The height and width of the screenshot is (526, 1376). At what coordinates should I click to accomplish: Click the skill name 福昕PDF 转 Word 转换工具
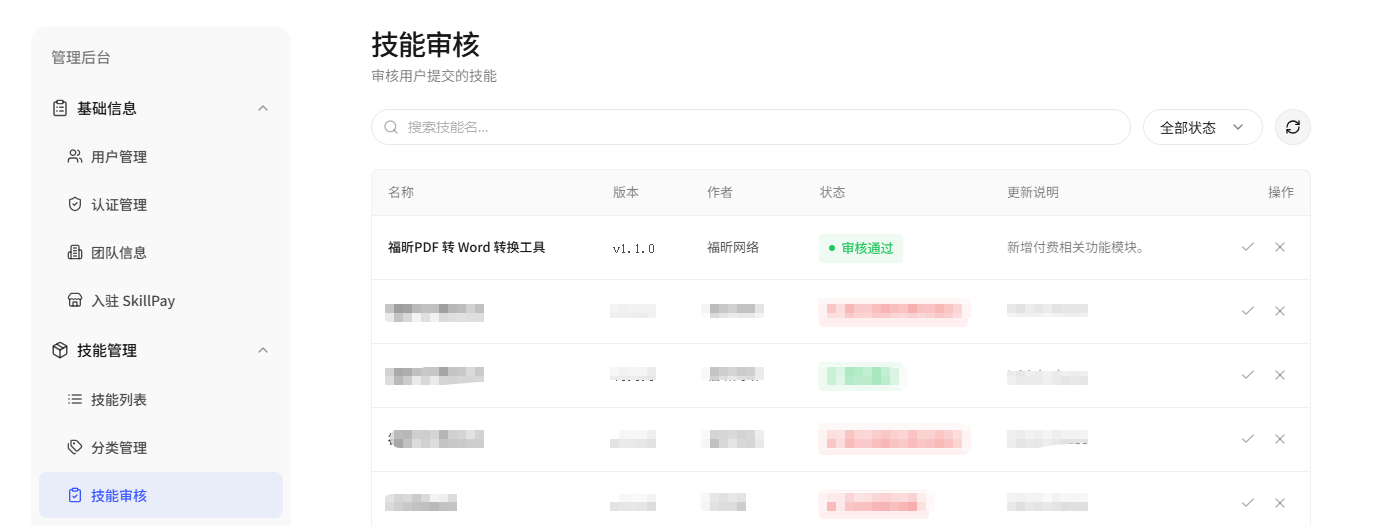click(467, 247)
